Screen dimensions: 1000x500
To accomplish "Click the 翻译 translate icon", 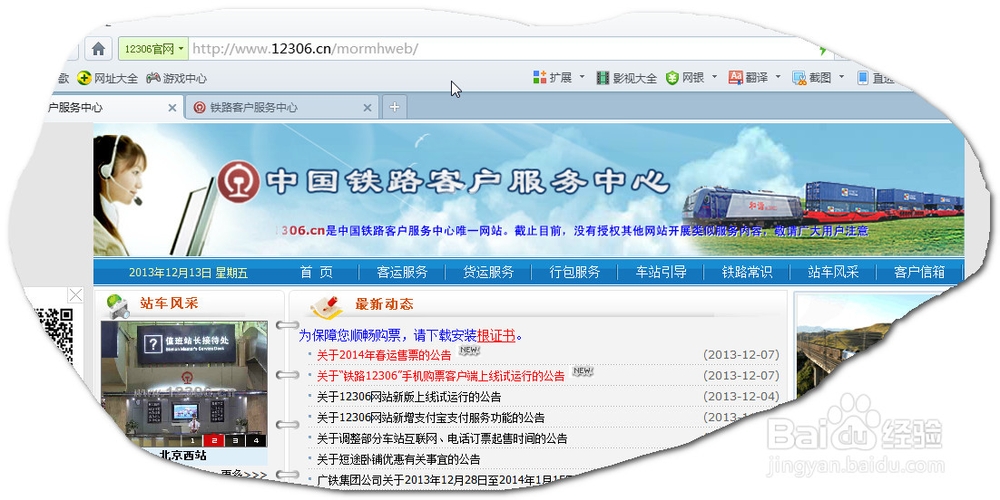I will (x=735, y=78).
